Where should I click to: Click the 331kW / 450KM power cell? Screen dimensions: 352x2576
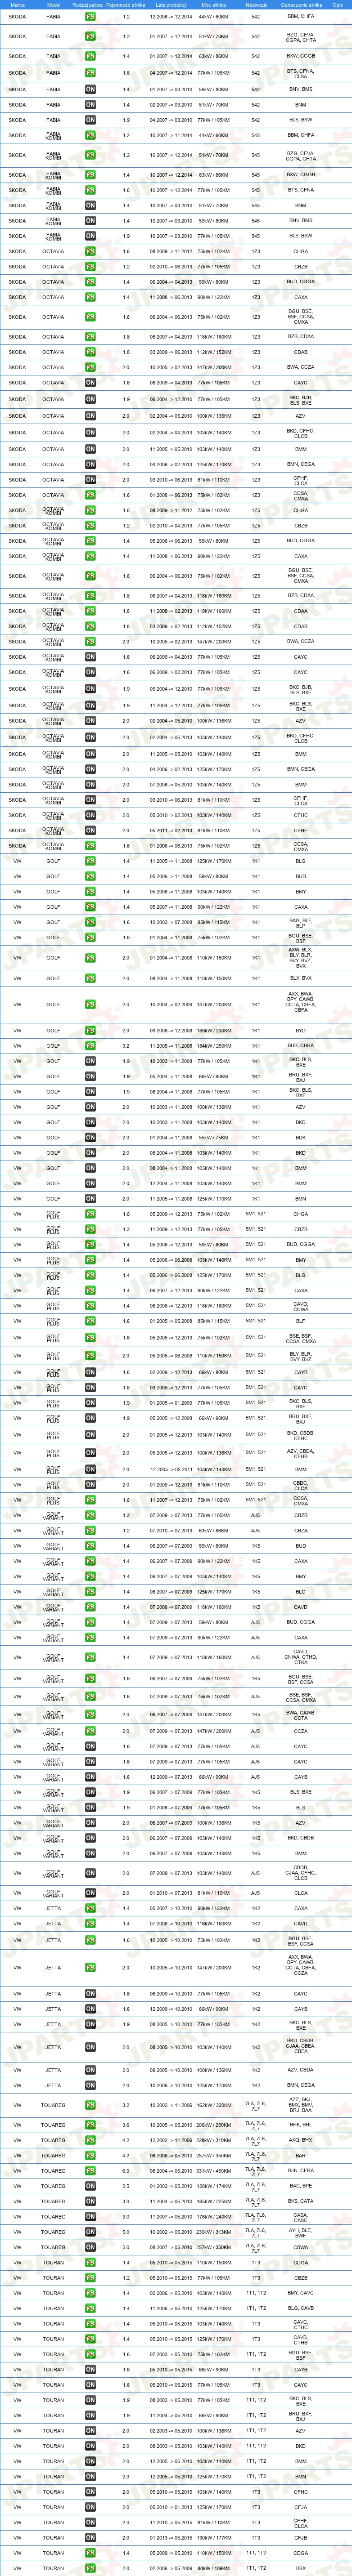click(213, 2170)
